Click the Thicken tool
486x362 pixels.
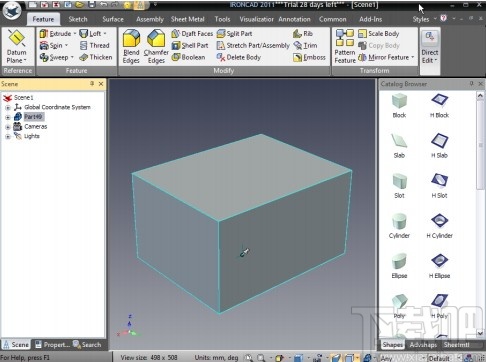click(96, 57)
